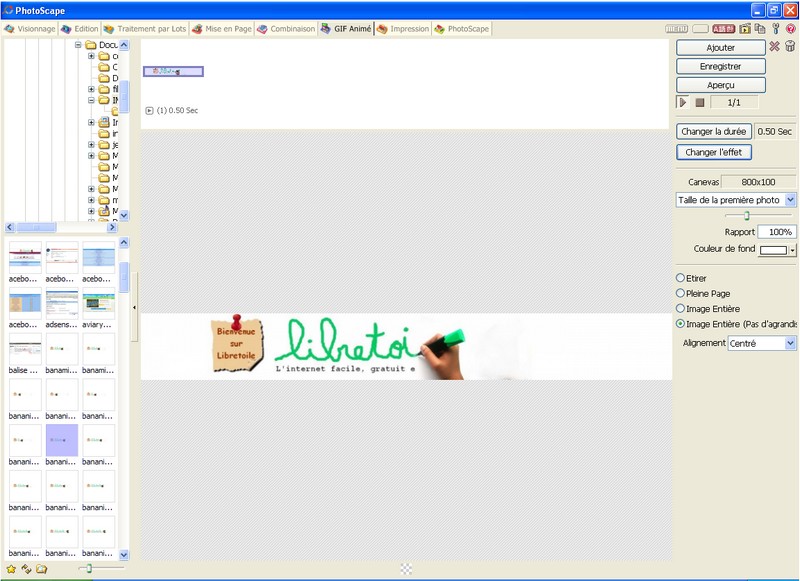Click the open folder icon at bottom left

click(42, 569)
